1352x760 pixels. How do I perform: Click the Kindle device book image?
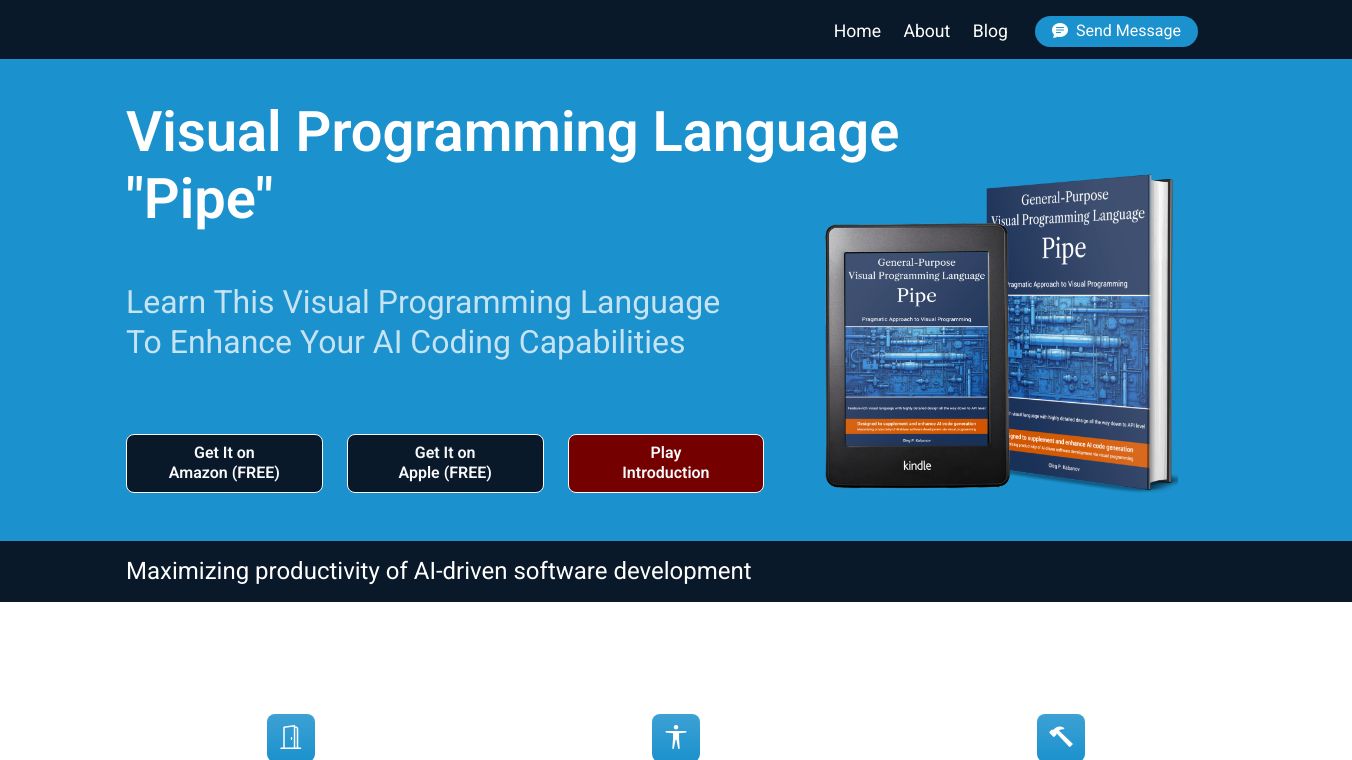click(x=916, y=356)
